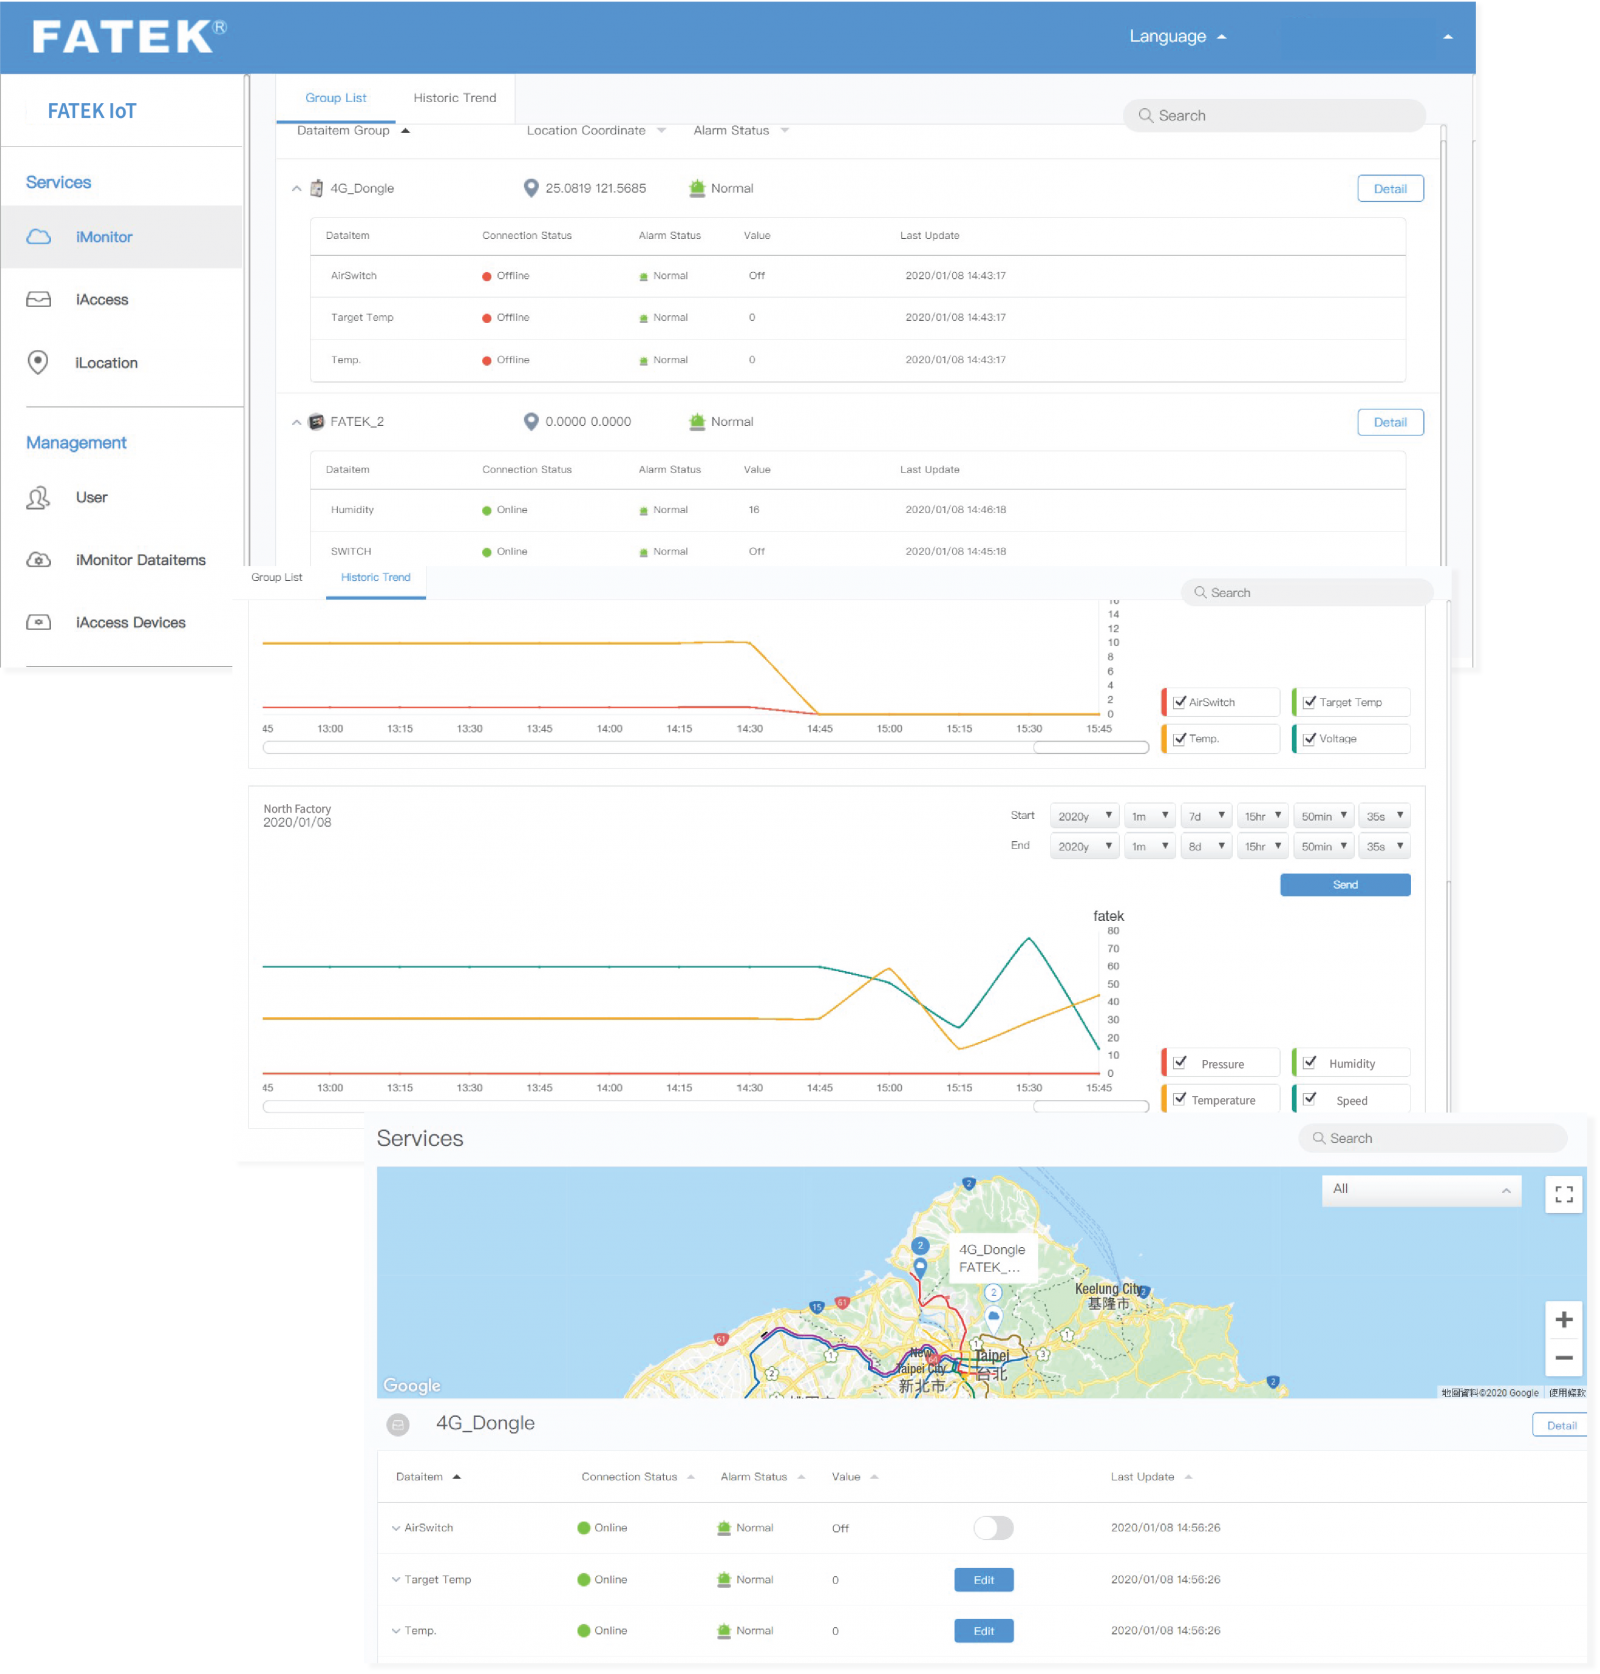Collapse the 4G_Dongle group

point(296,188)
